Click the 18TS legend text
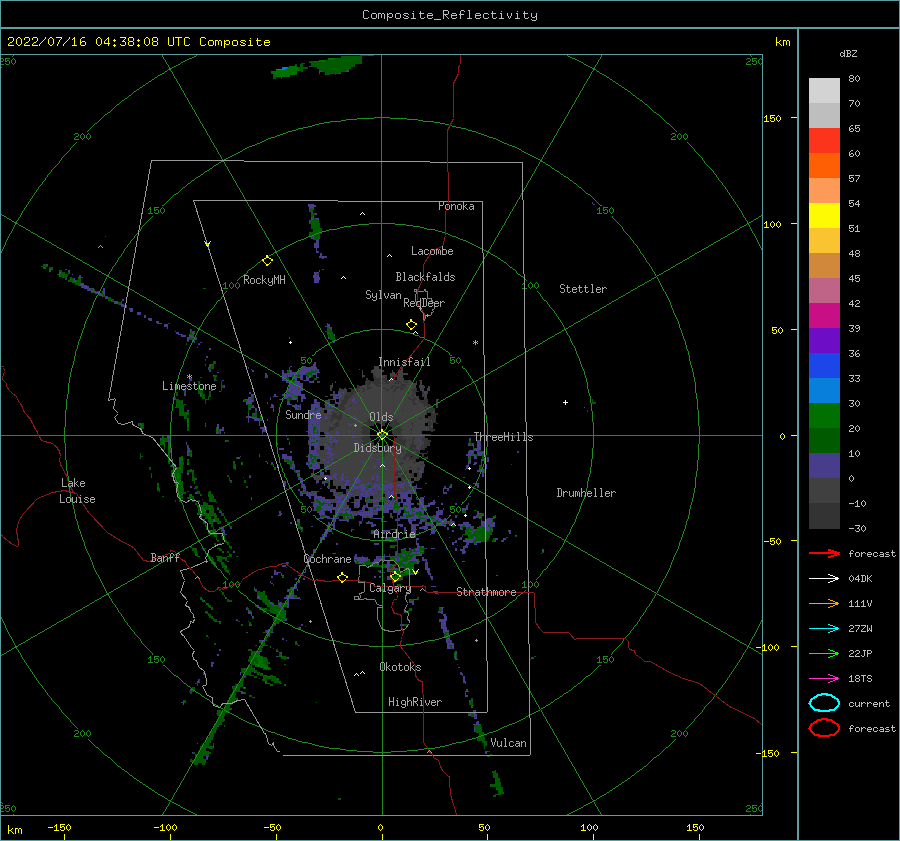 coord(860,679)
